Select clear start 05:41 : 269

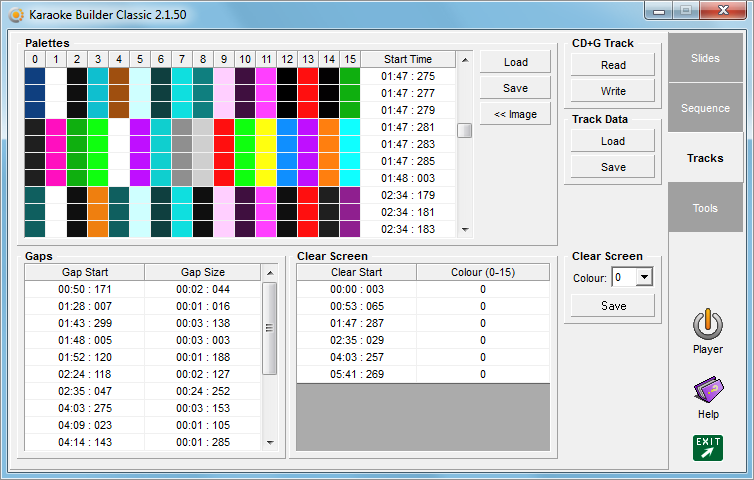coord(356,374)
